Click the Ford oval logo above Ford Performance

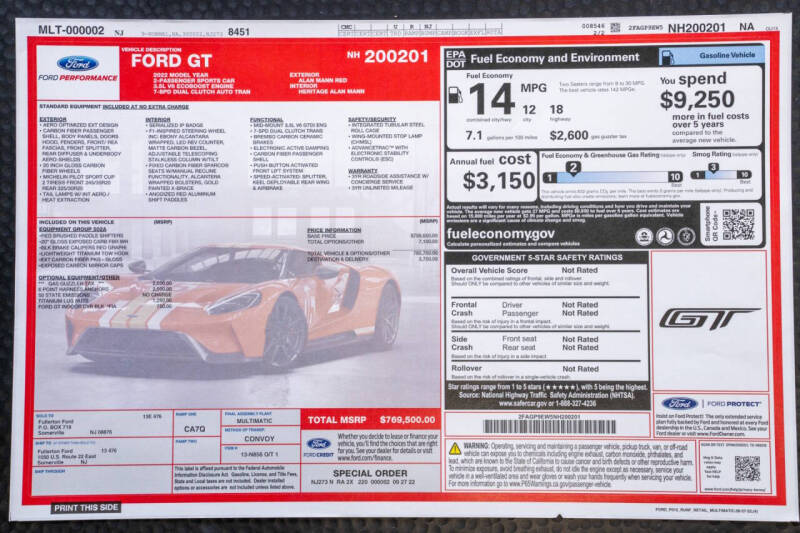click(78, 64)
